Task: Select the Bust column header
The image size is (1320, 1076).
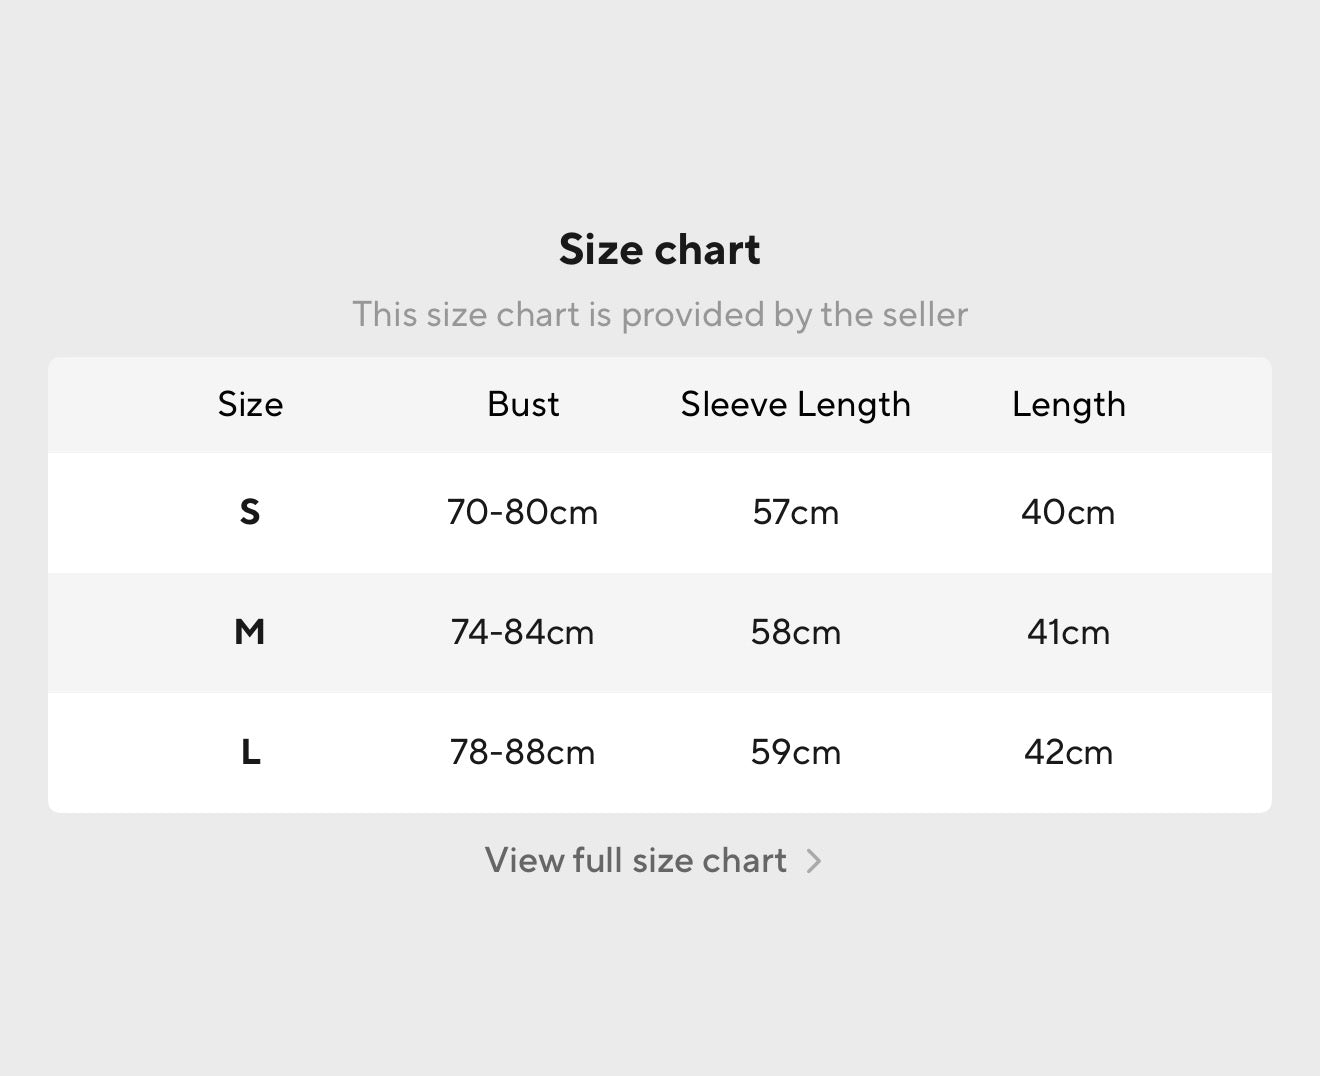Action: pos(523,404)
